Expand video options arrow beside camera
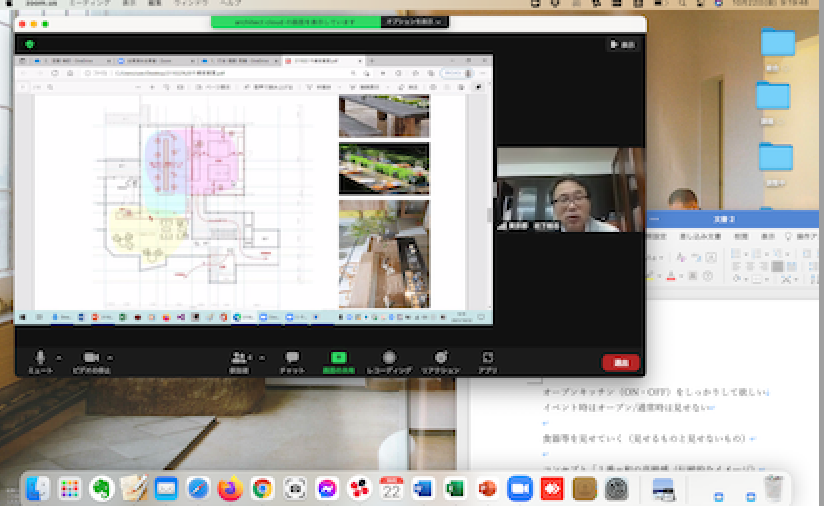Viewport: 824px width, 506px height. pos(110,356)
